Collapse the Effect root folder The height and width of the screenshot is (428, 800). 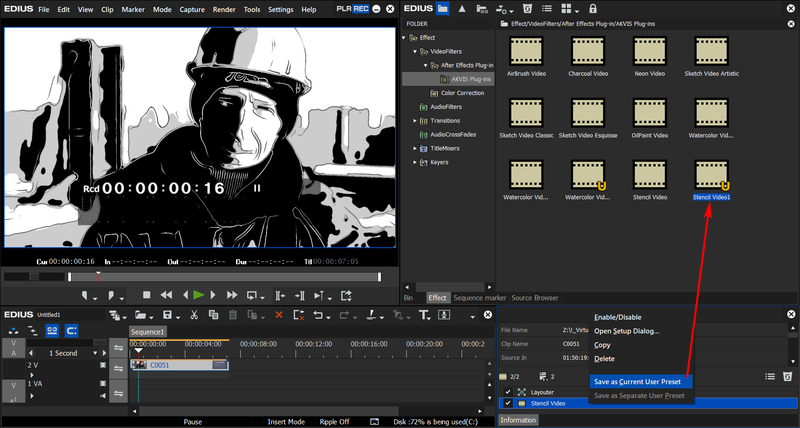pyautogui.click(x=404, y=38)
